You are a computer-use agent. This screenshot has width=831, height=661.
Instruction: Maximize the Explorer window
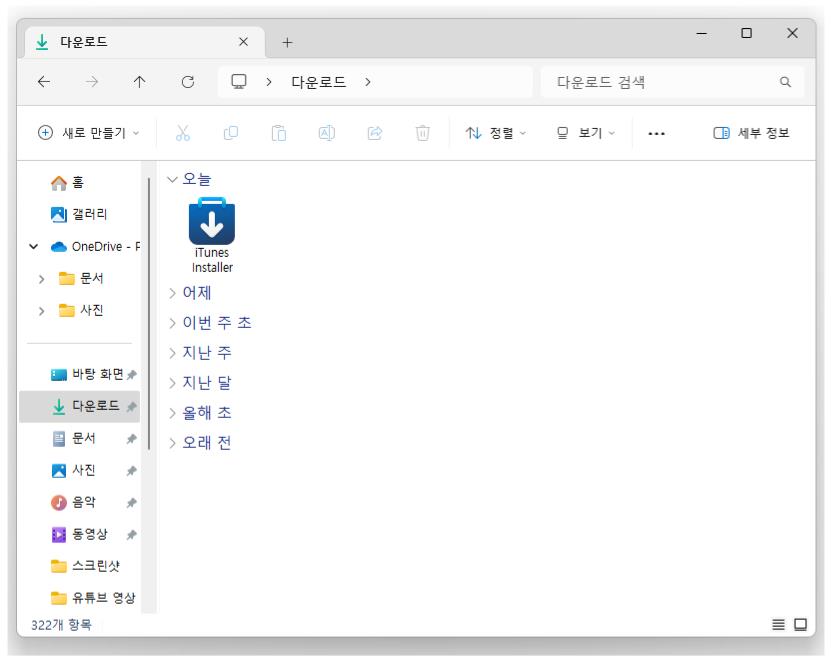coord(746,33)
